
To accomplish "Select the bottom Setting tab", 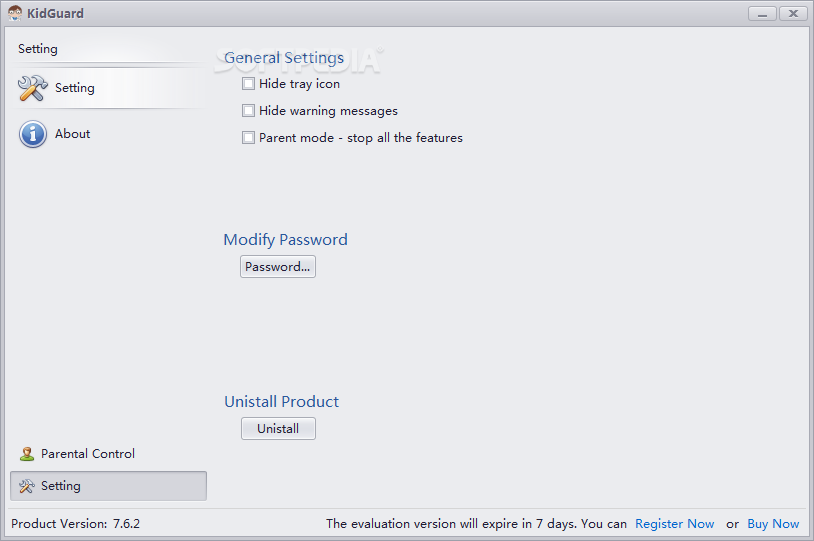I will [108, 486].
